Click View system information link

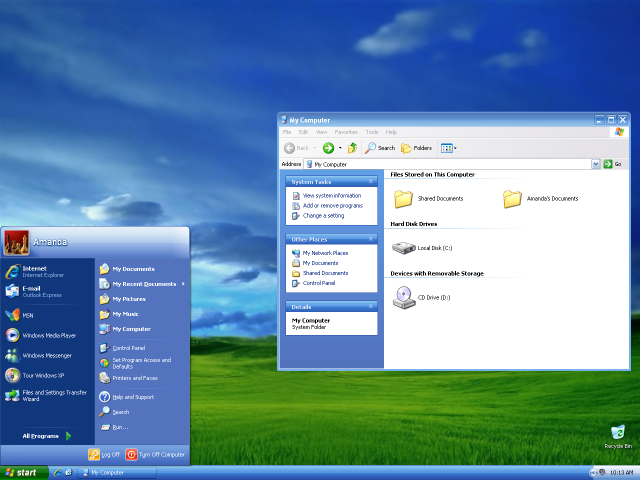pos(332,196)
